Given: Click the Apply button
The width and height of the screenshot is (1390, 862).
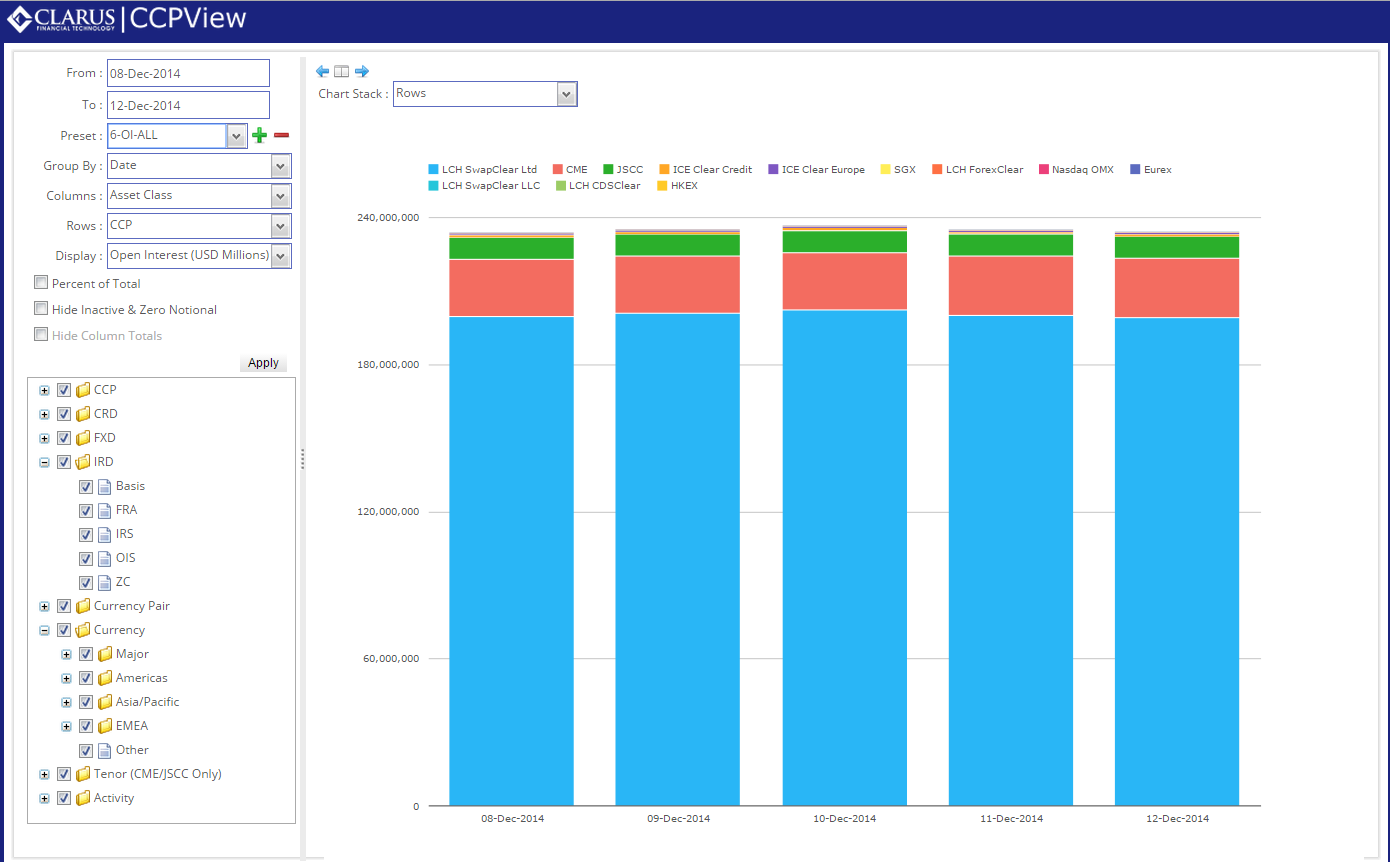Looking at the screenshot, I should point(263,363).
